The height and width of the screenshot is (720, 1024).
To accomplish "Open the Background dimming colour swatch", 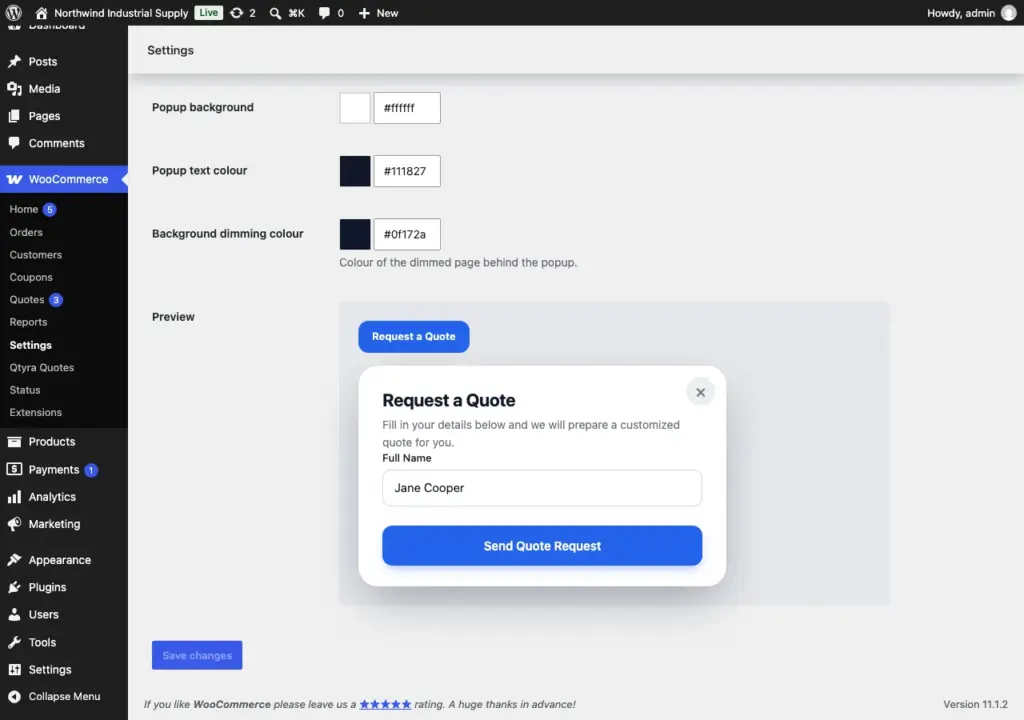I will (355, 234).
